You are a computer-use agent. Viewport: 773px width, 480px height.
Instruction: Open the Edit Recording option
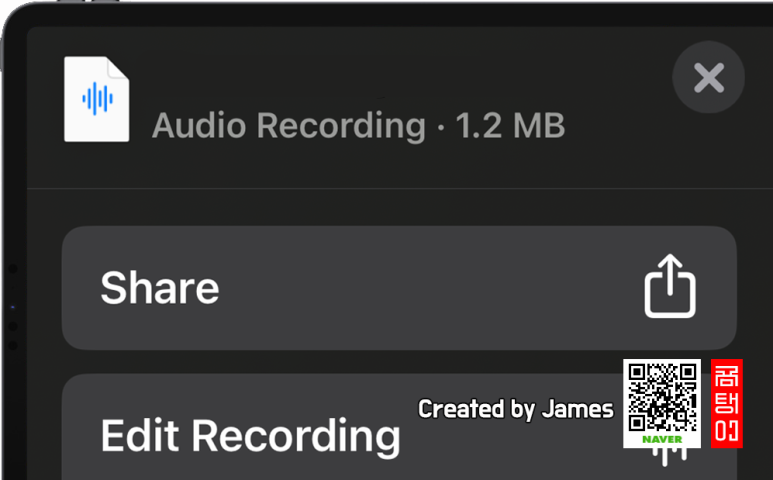(x=399, y=427)
